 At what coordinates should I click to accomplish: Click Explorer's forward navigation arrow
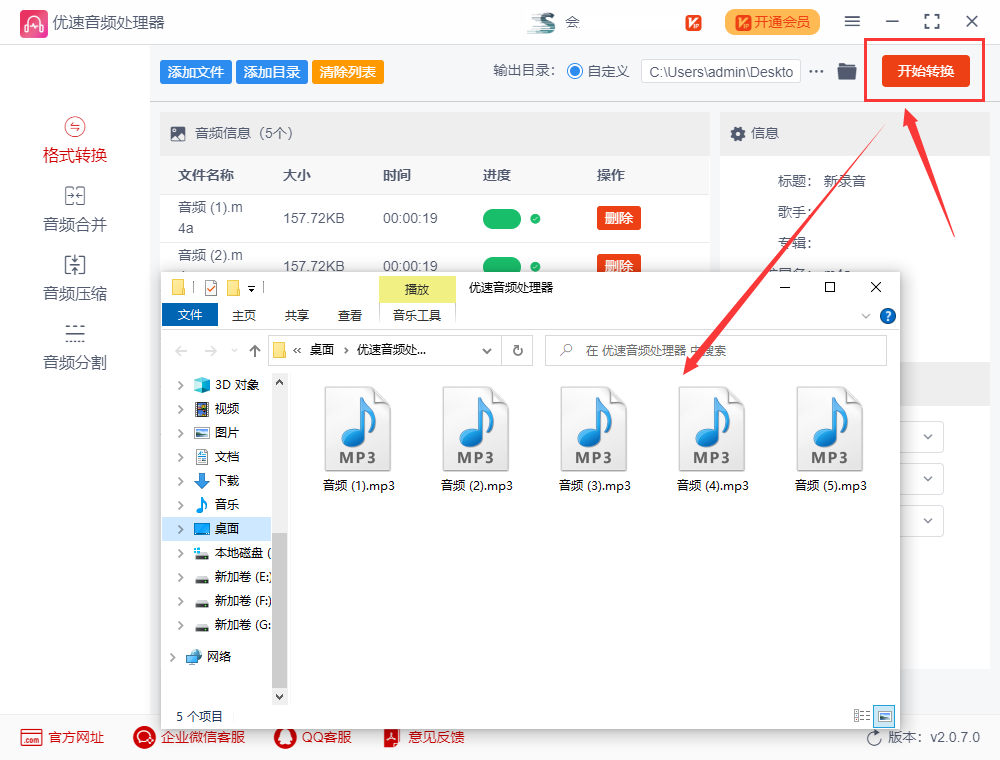pyautogui.click(x=210, y=351)
